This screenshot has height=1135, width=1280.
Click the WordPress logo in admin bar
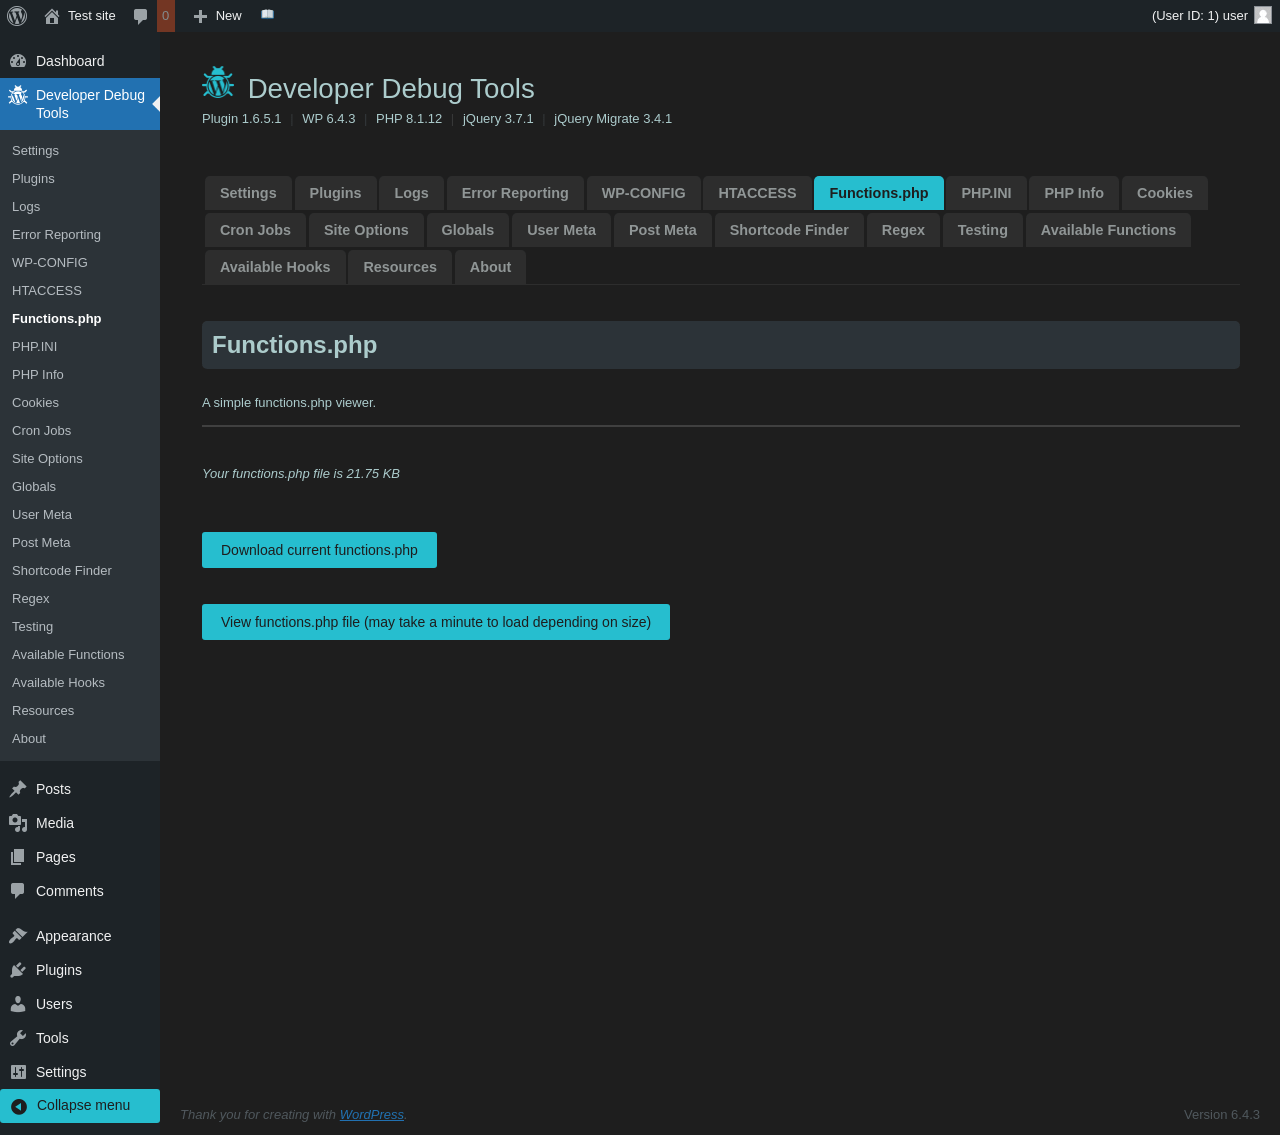click(x=17, y=16)
